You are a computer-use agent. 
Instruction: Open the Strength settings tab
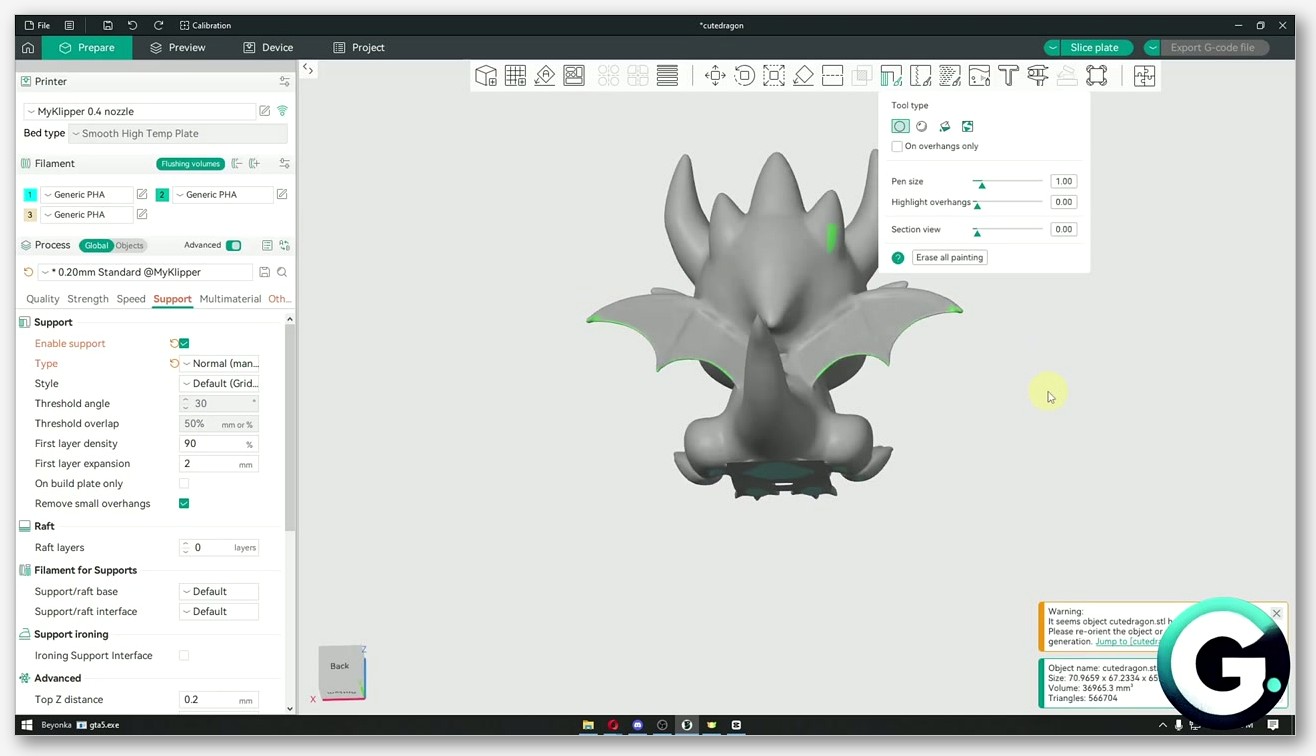pyautogui.click(x=88, y=299)
